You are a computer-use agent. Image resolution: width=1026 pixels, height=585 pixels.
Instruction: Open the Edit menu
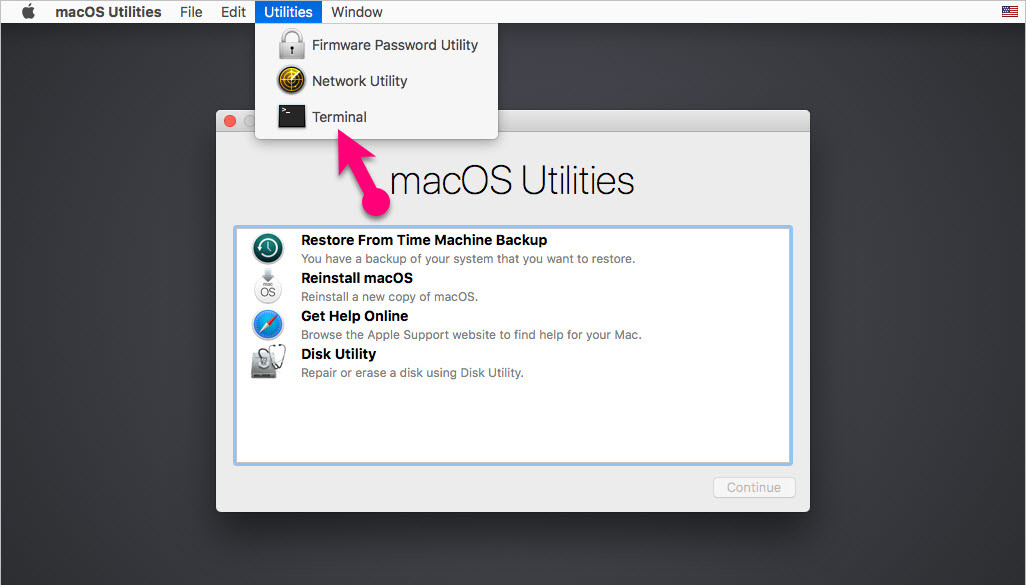tap(233, 12)
